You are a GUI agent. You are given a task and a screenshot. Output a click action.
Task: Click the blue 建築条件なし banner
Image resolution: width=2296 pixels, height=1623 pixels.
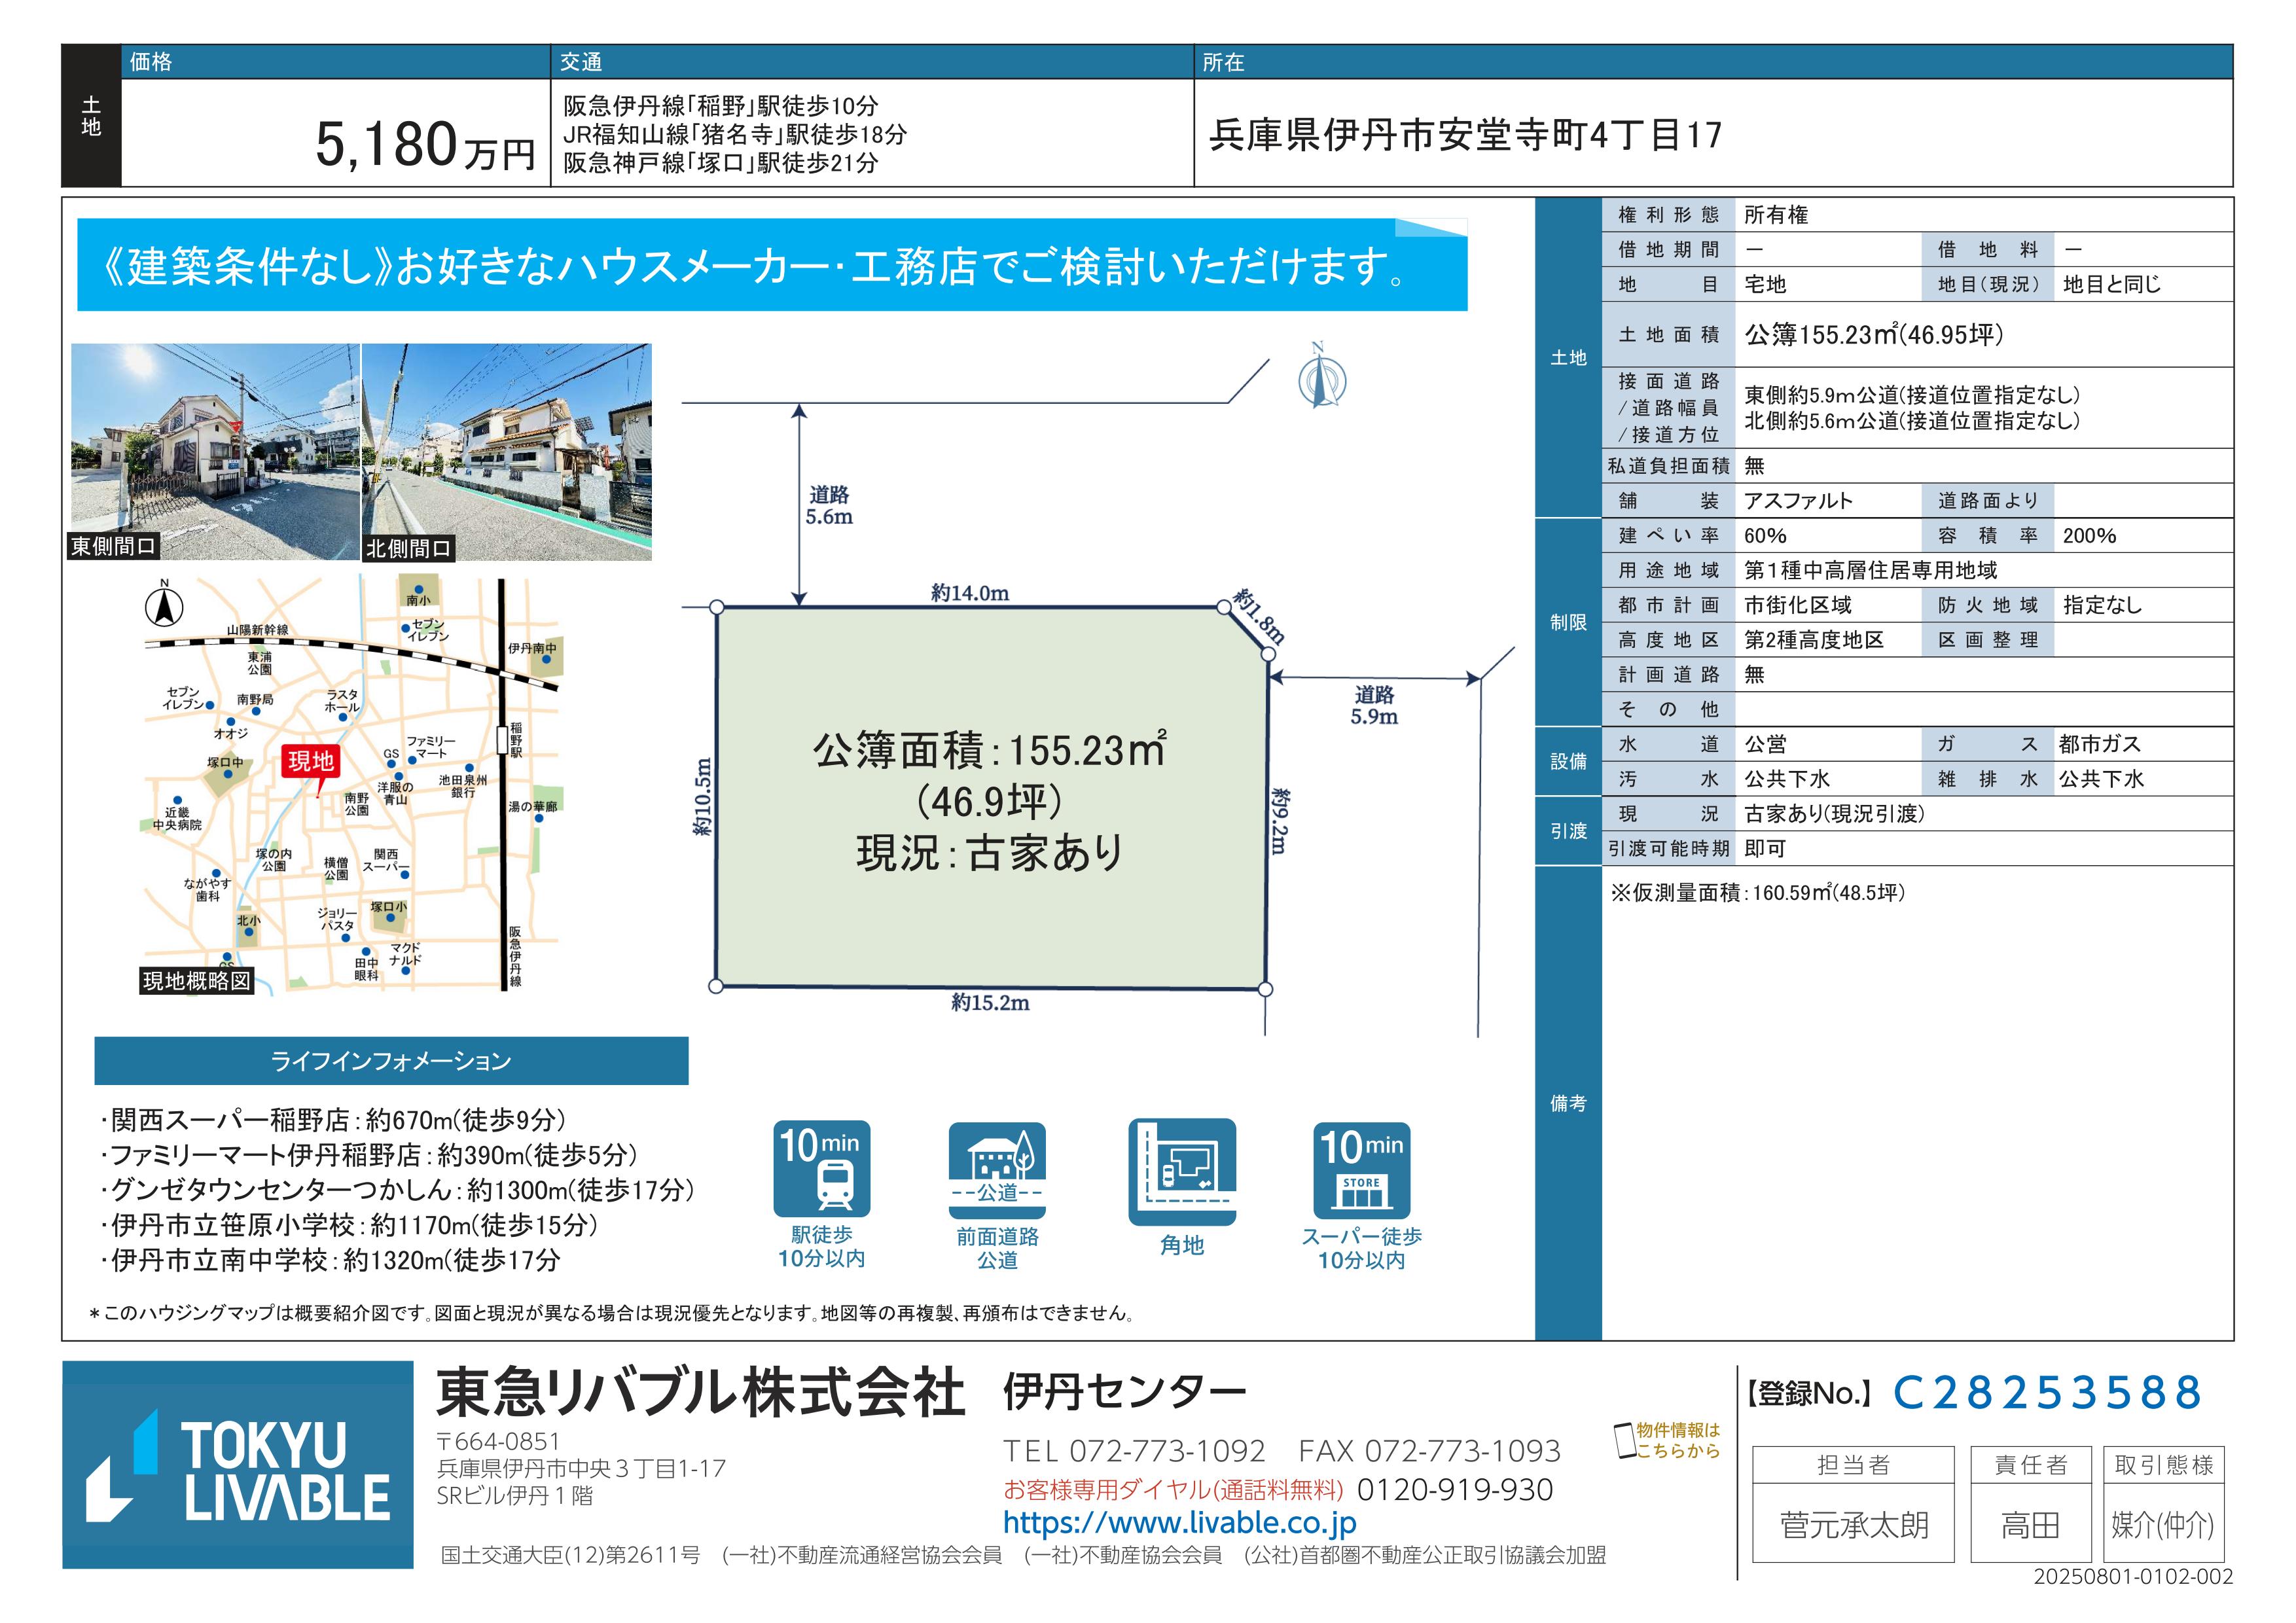click(771, 266)
